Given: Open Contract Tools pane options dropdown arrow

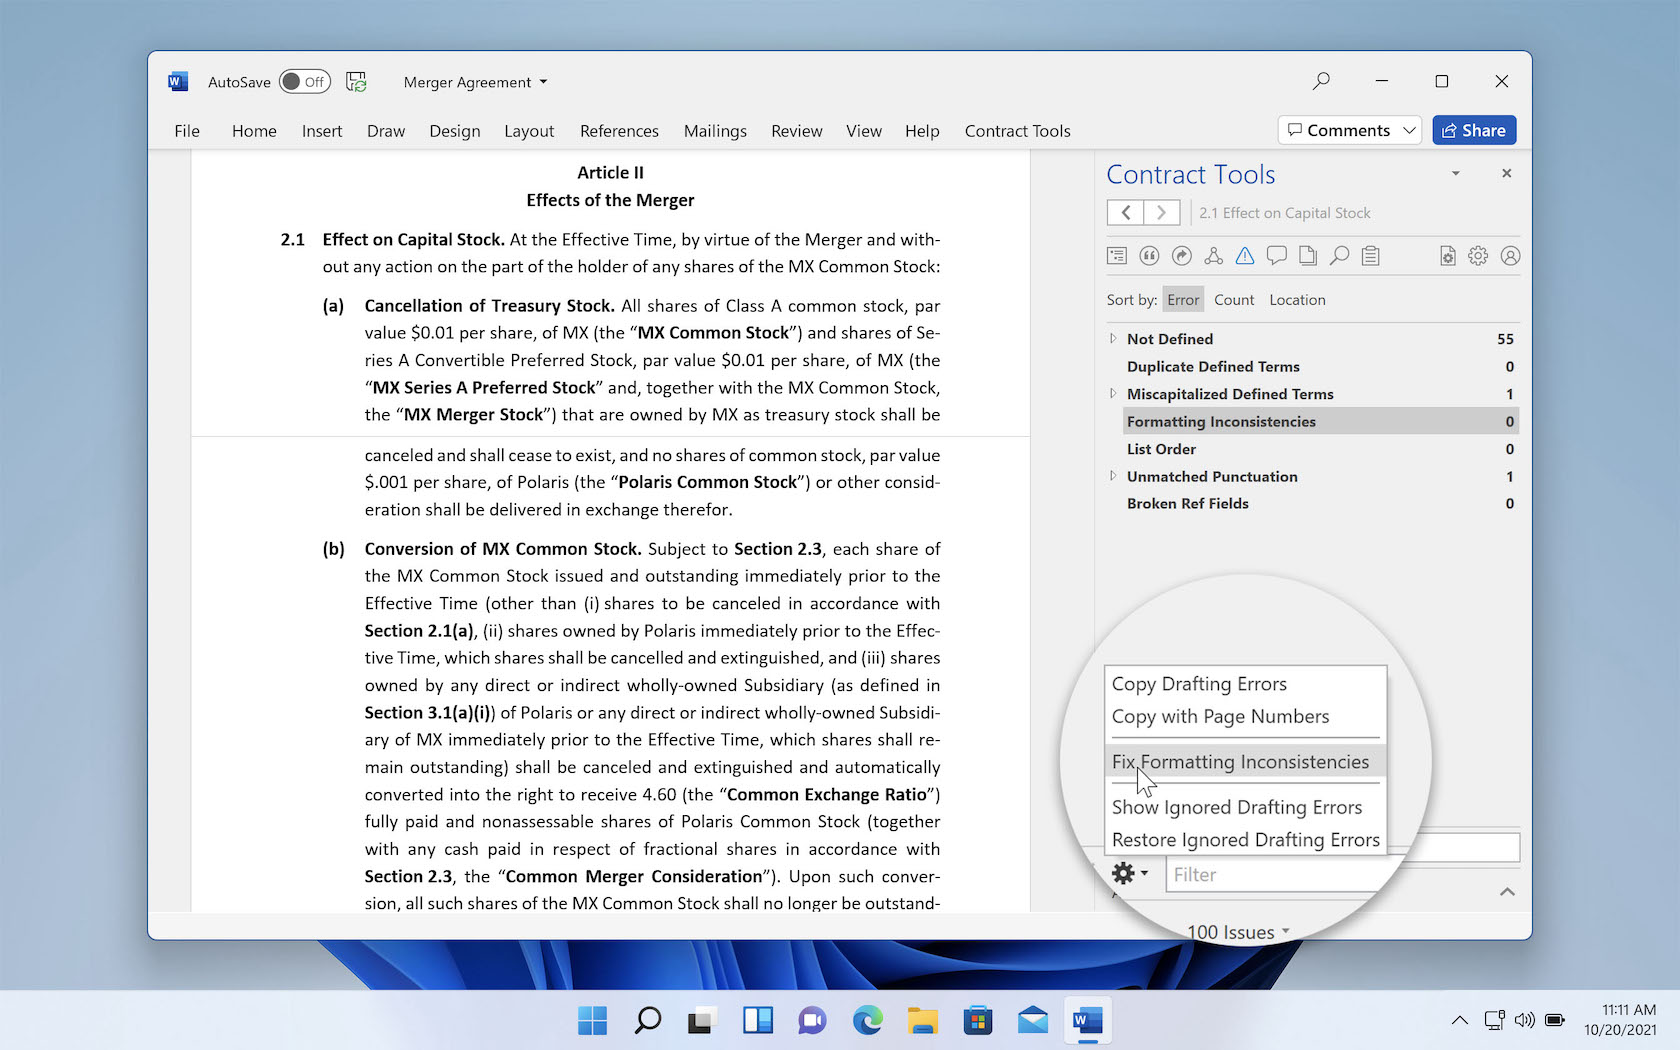Looking at the screenshot, I should 1456,174.
